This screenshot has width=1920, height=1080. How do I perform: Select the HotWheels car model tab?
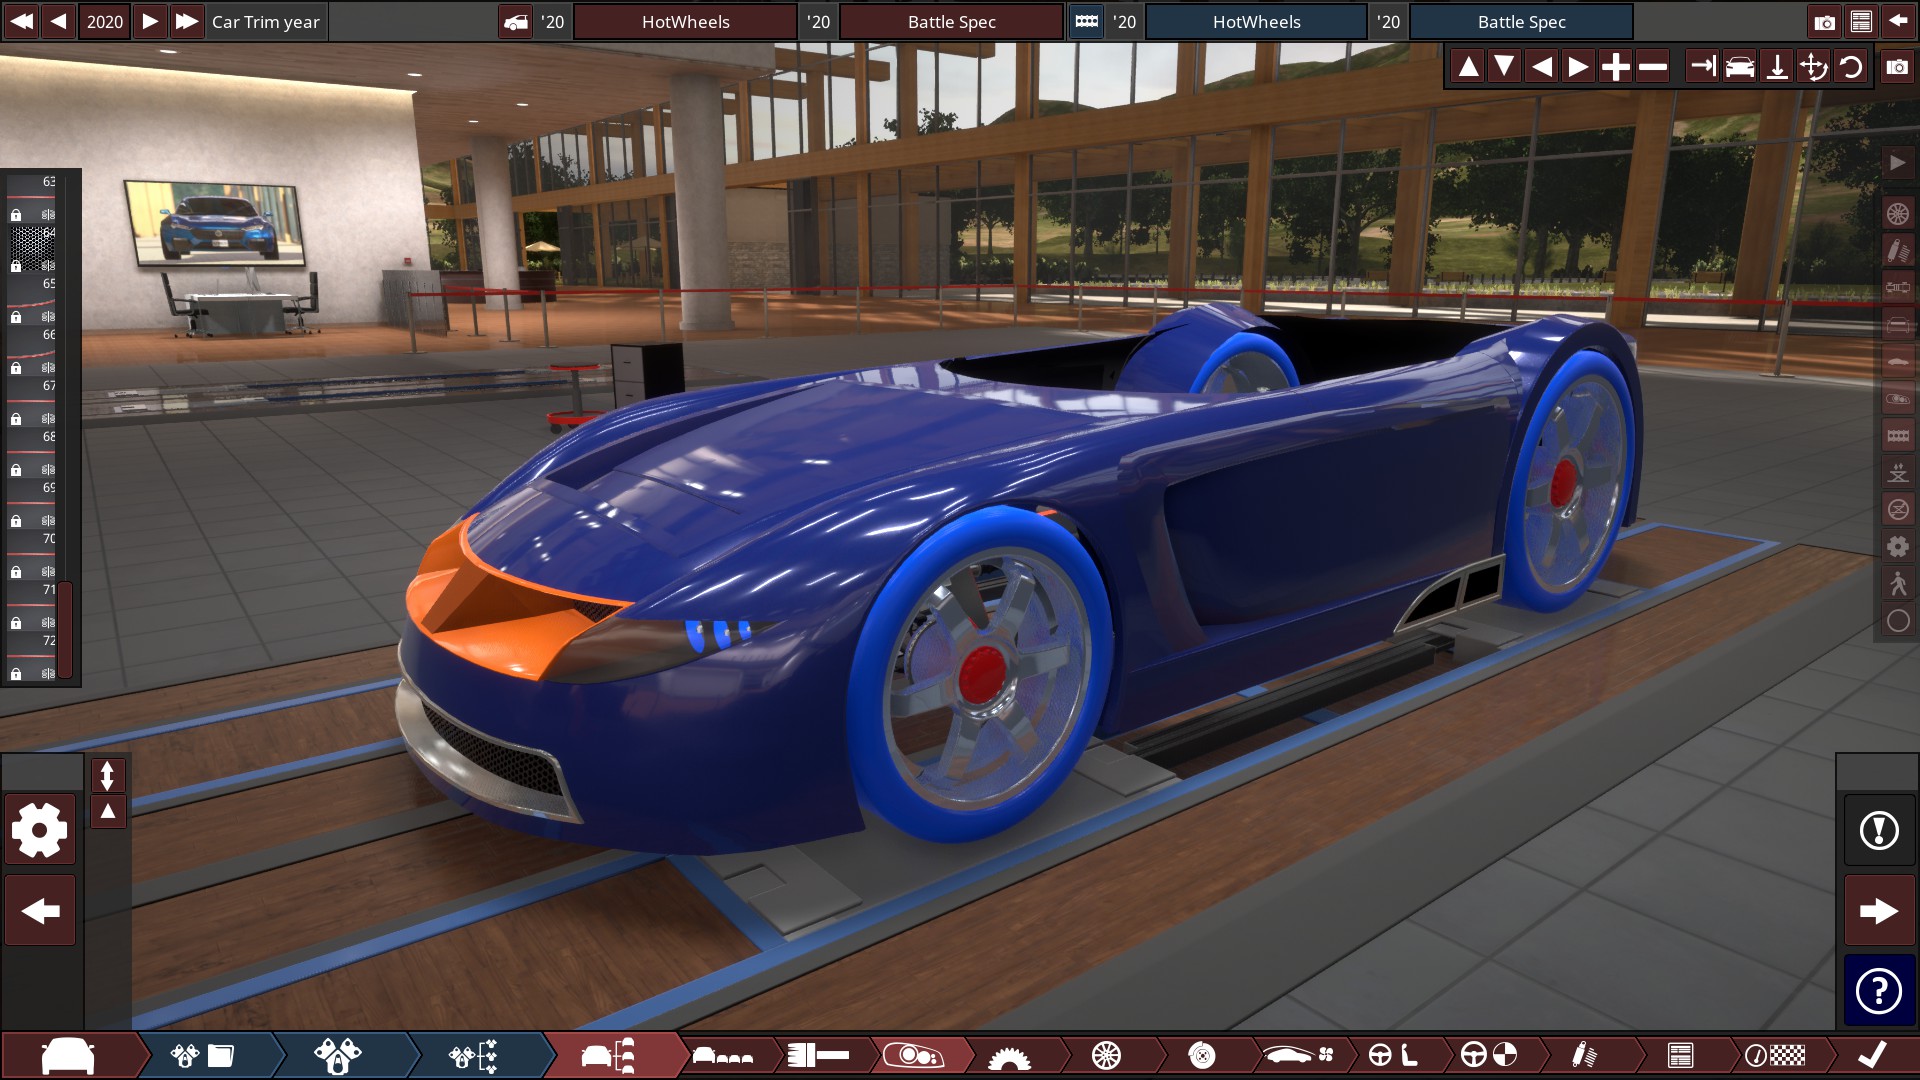[685, 21]
